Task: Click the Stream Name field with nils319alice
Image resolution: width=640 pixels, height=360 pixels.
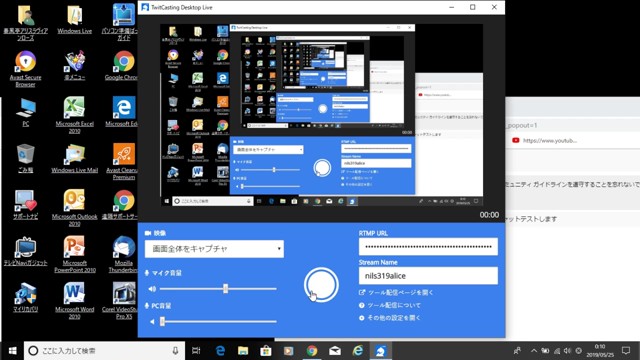Action: (428, 276)
